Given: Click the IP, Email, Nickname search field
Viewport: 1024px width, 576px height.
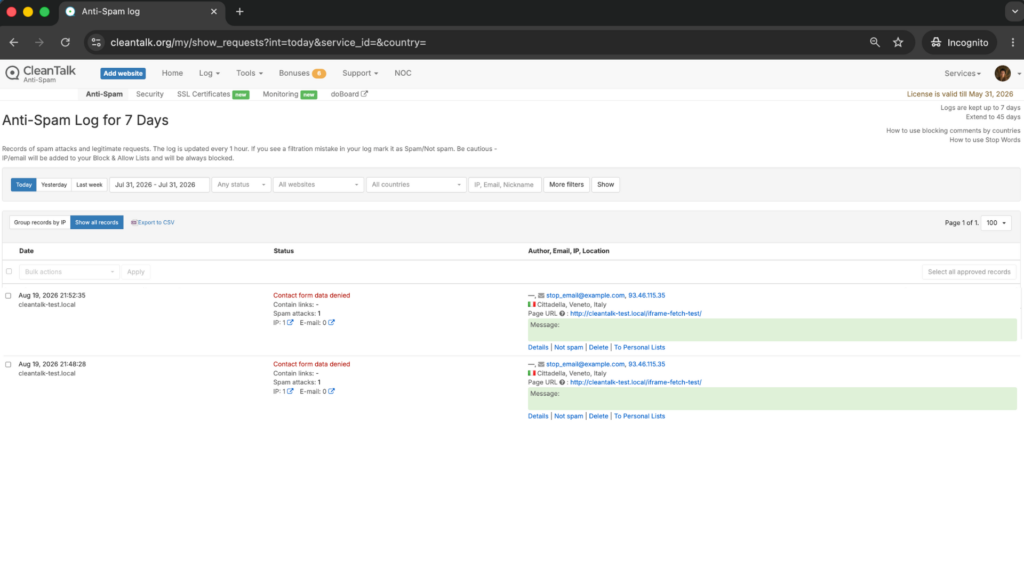Looking at the screenshot, I should click(505, 185).
